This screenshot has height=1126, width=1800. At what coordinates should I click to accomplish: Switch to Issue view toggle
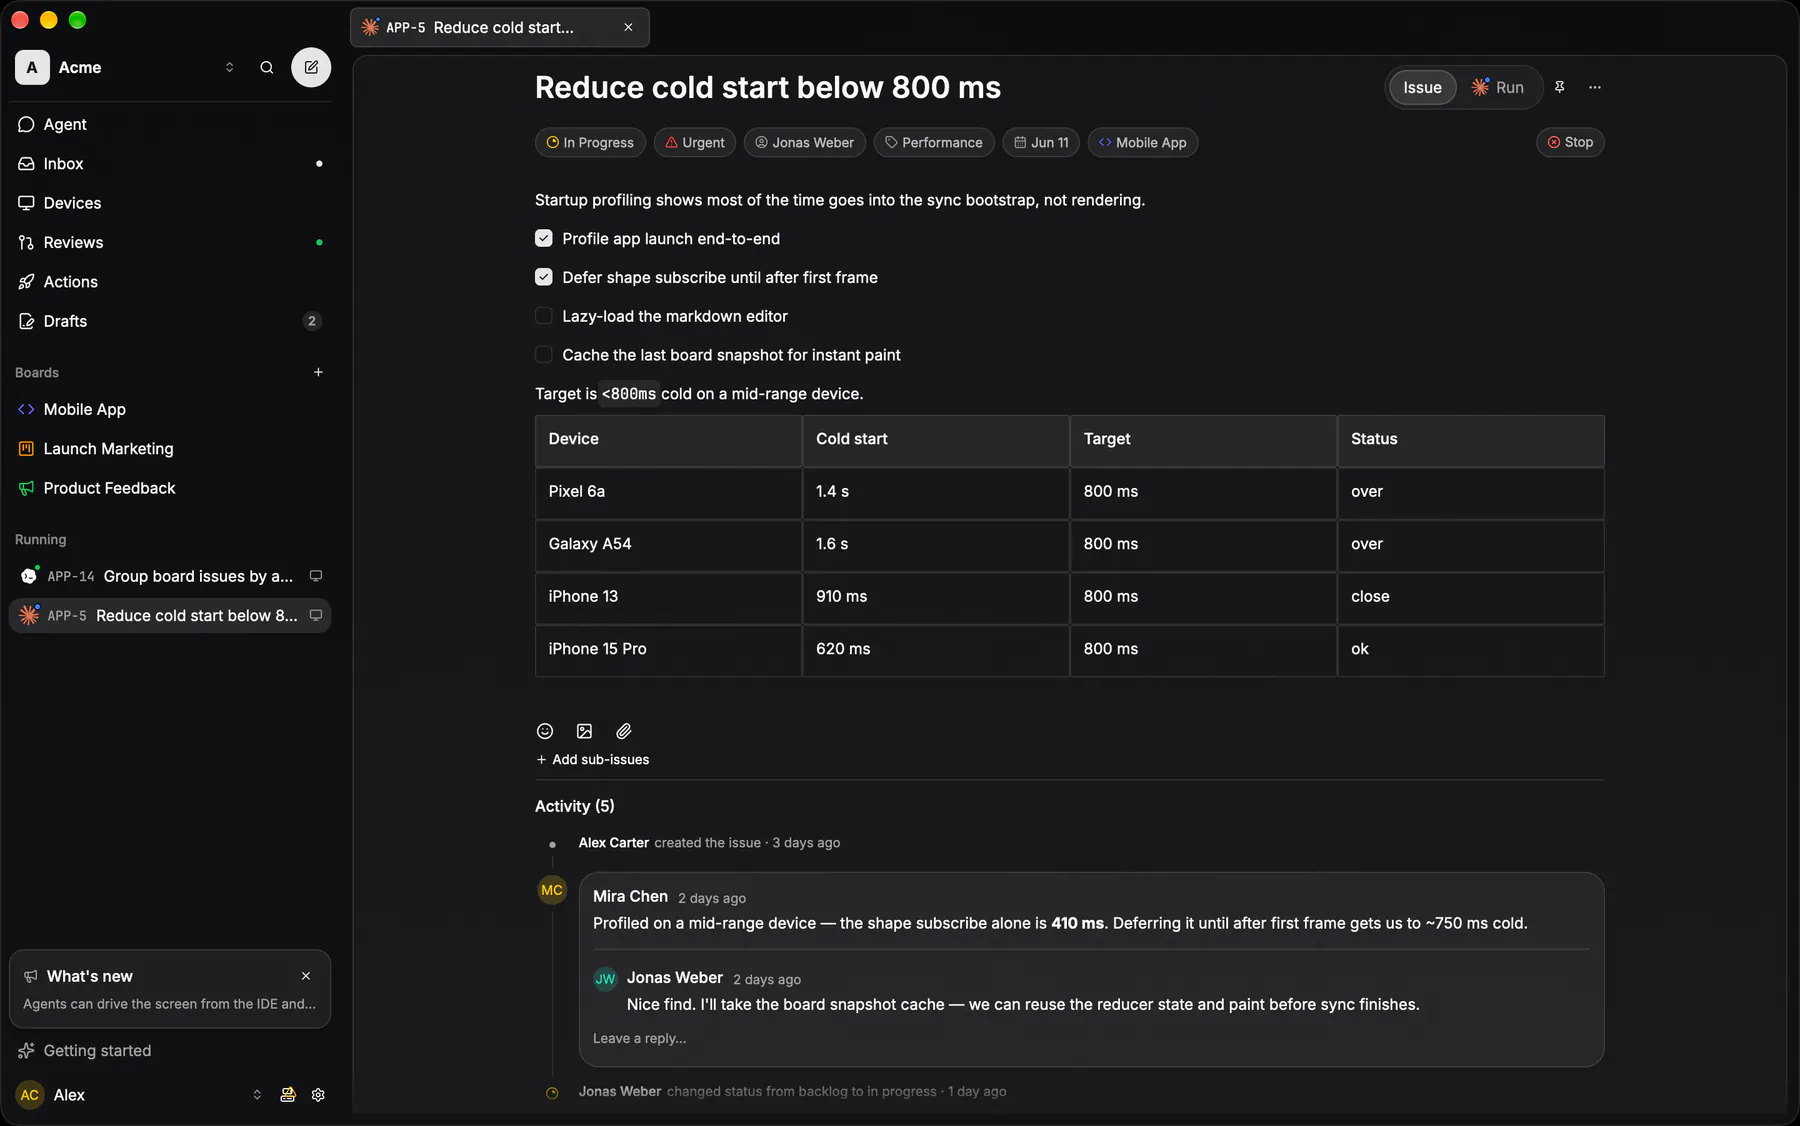[x=1422, y=87]
